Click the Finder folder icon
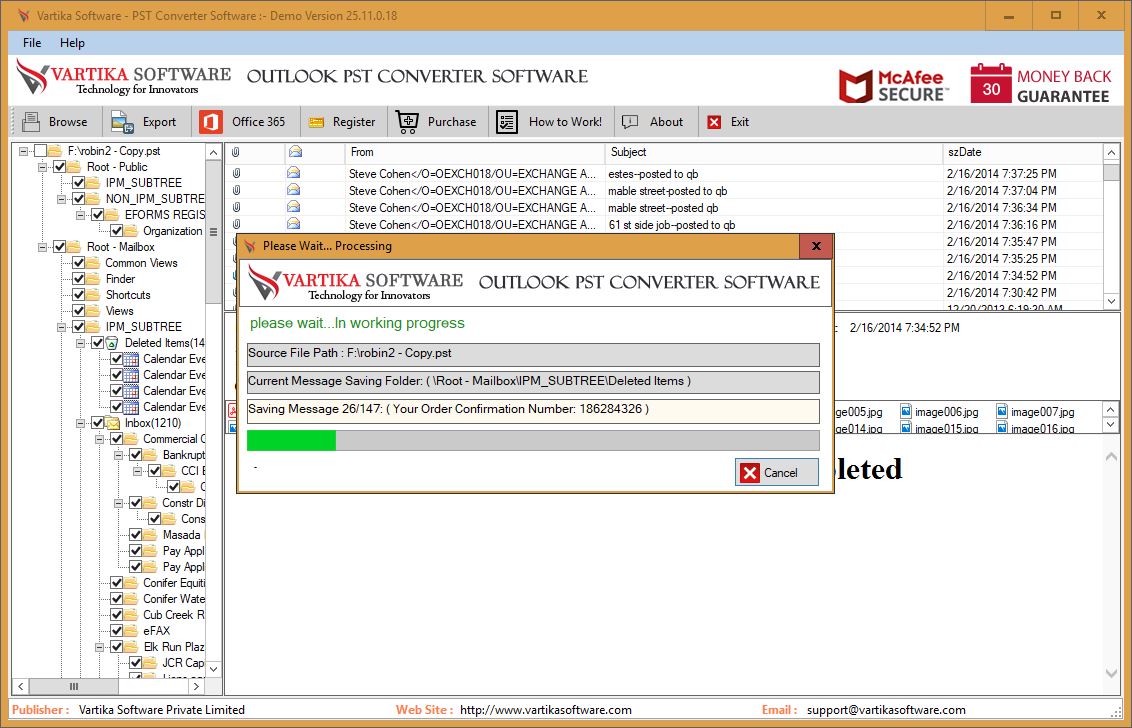This screenshot has height=728, width=1132. click(94, 279)
